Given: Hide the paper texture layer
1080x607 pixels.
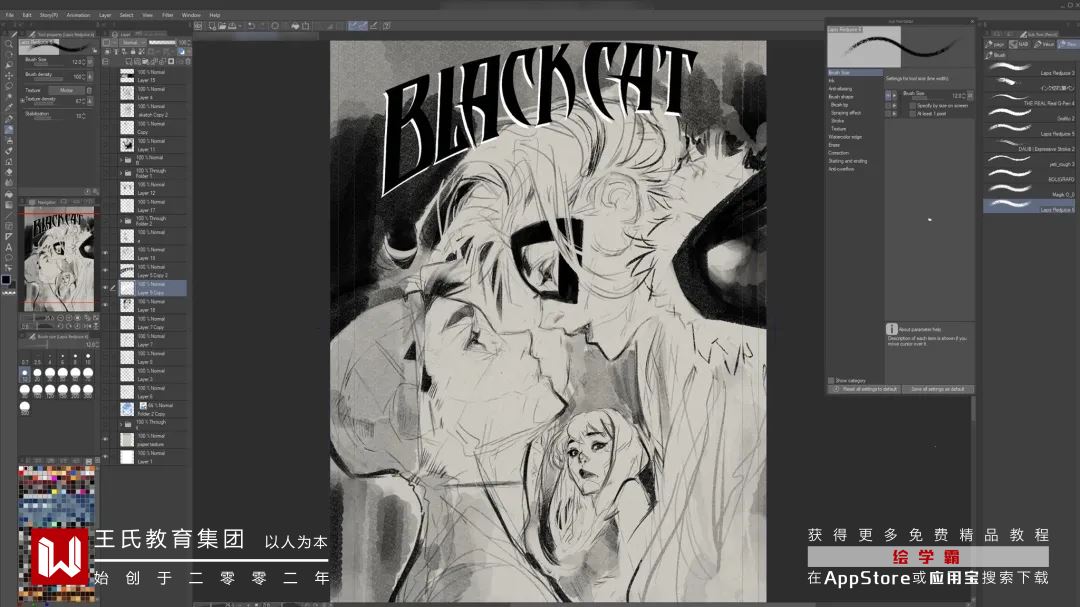Looking at the screenshot, I should click(x=105, y=440).
